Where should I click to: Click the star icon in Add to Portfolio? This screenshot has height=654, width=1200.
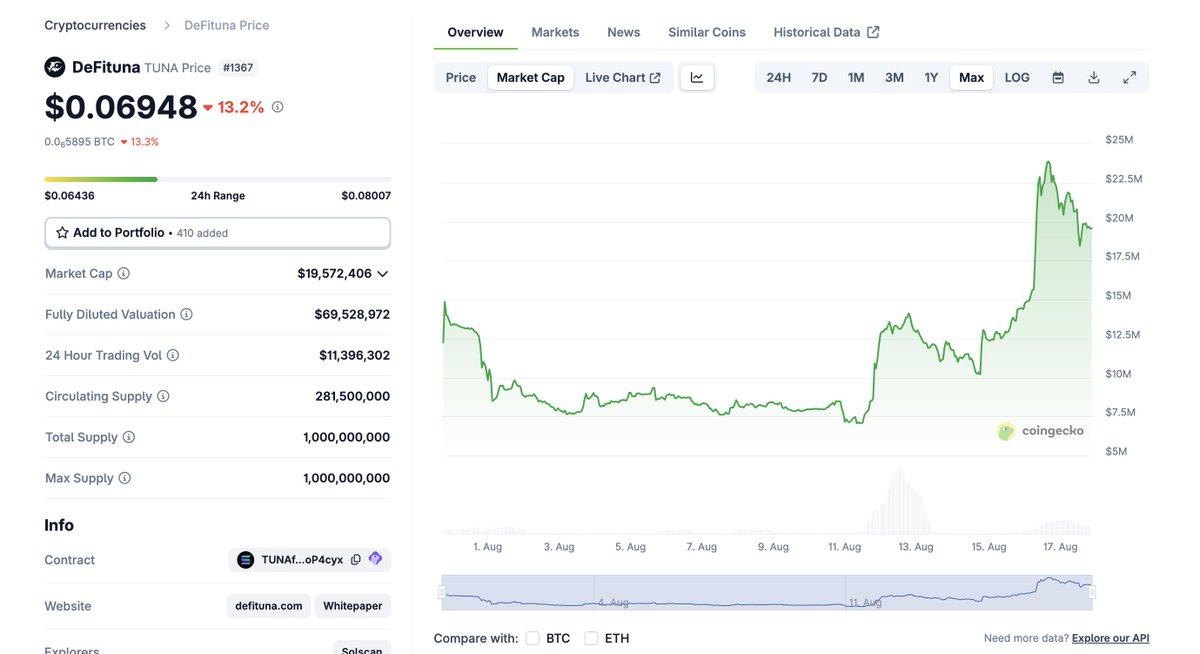pyautogui.click(x=62, y=233)
